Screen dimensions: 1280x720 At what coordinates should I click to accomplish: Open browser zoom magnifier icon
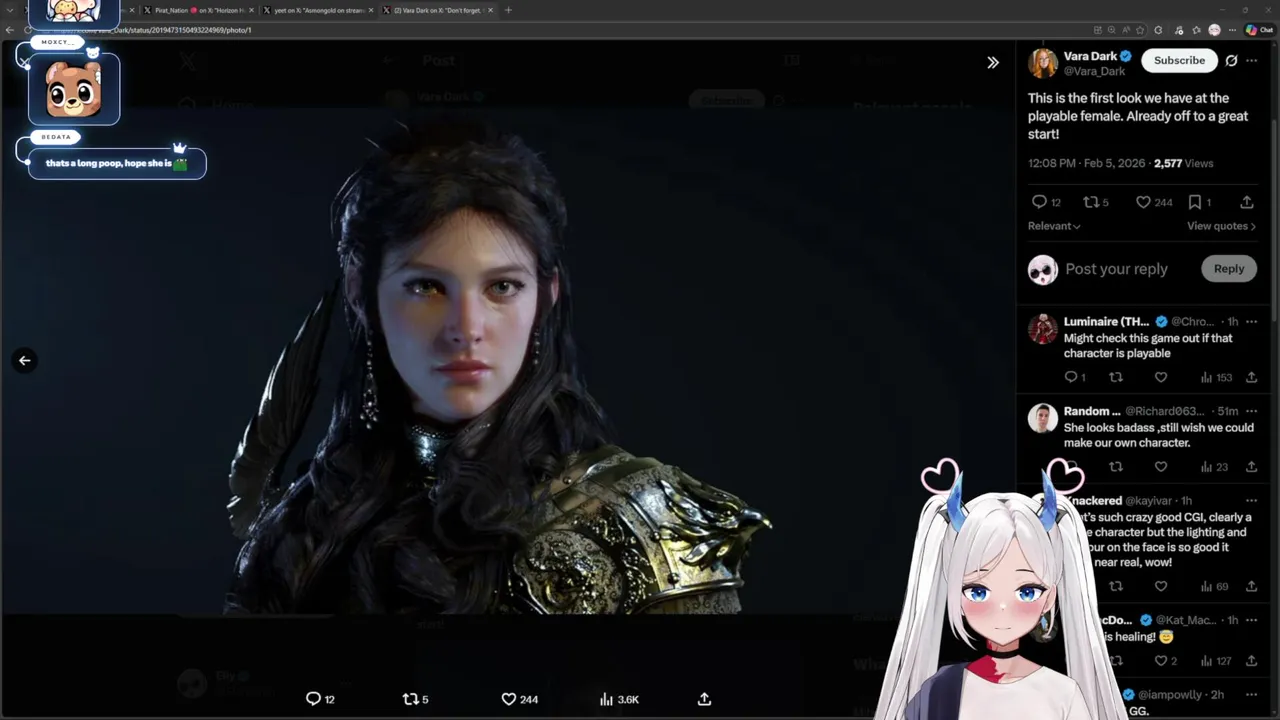pos(1111,30)
